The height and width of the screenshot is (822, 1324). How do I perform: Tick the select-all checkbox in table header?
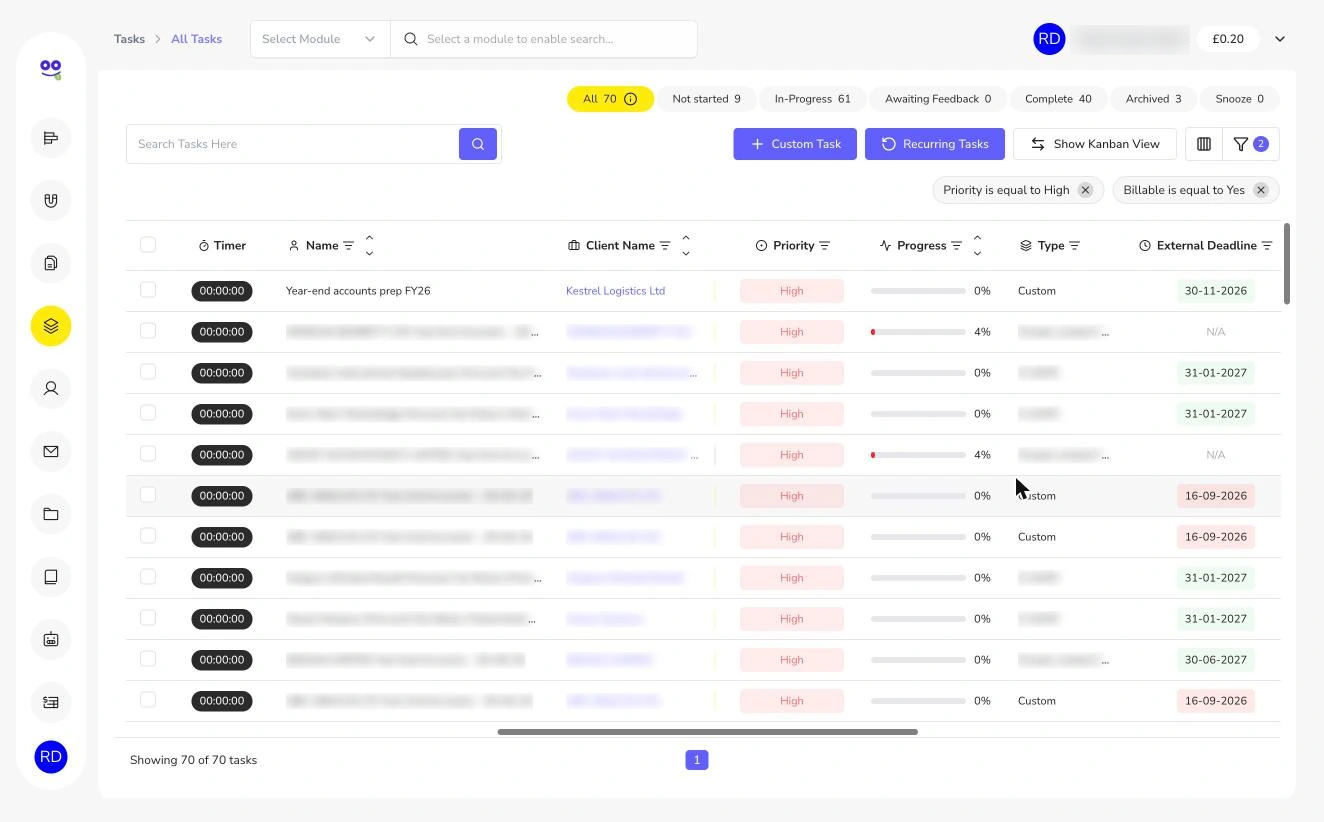pos(148,245)
